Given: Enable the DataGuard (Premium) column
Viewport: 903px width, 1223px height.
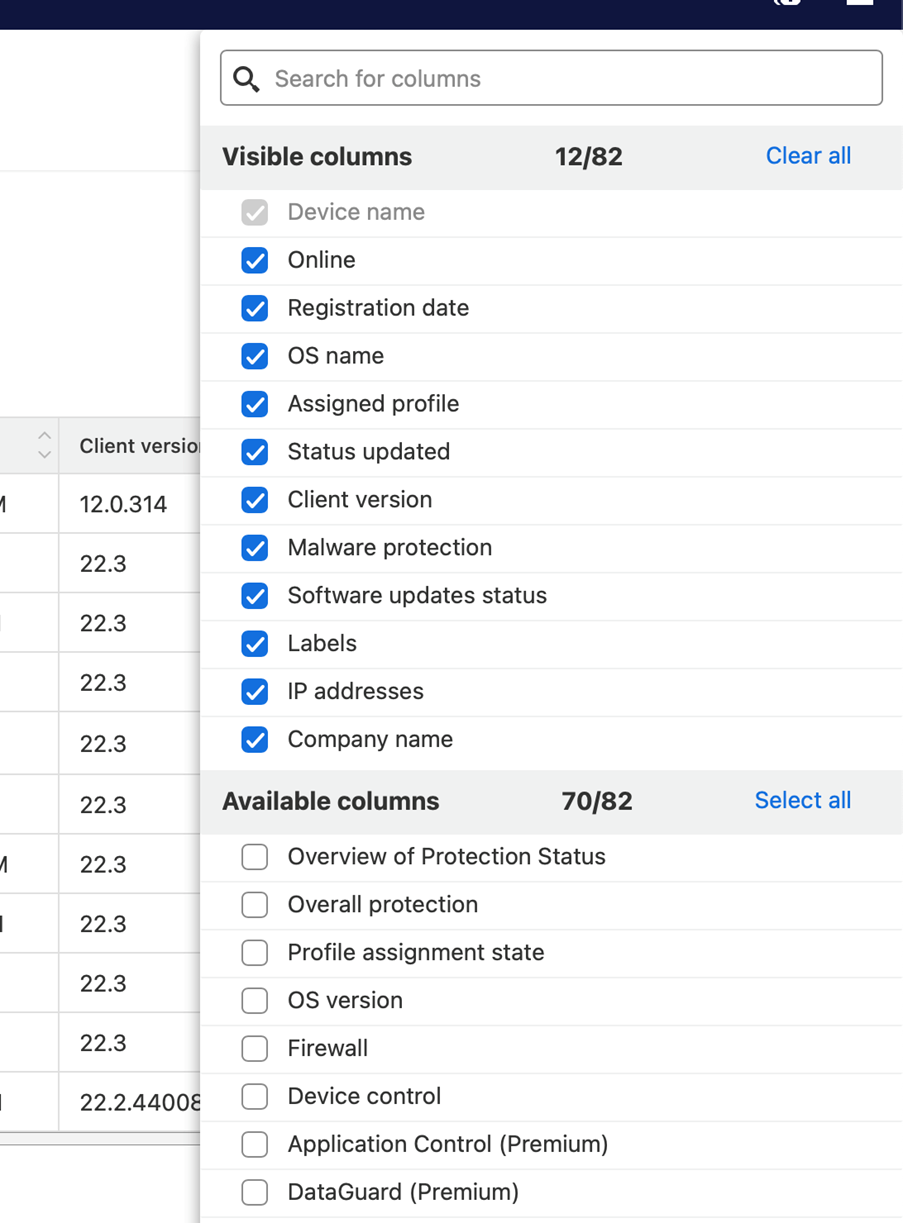Looking at the screenshot, I should pos(255,1193).
